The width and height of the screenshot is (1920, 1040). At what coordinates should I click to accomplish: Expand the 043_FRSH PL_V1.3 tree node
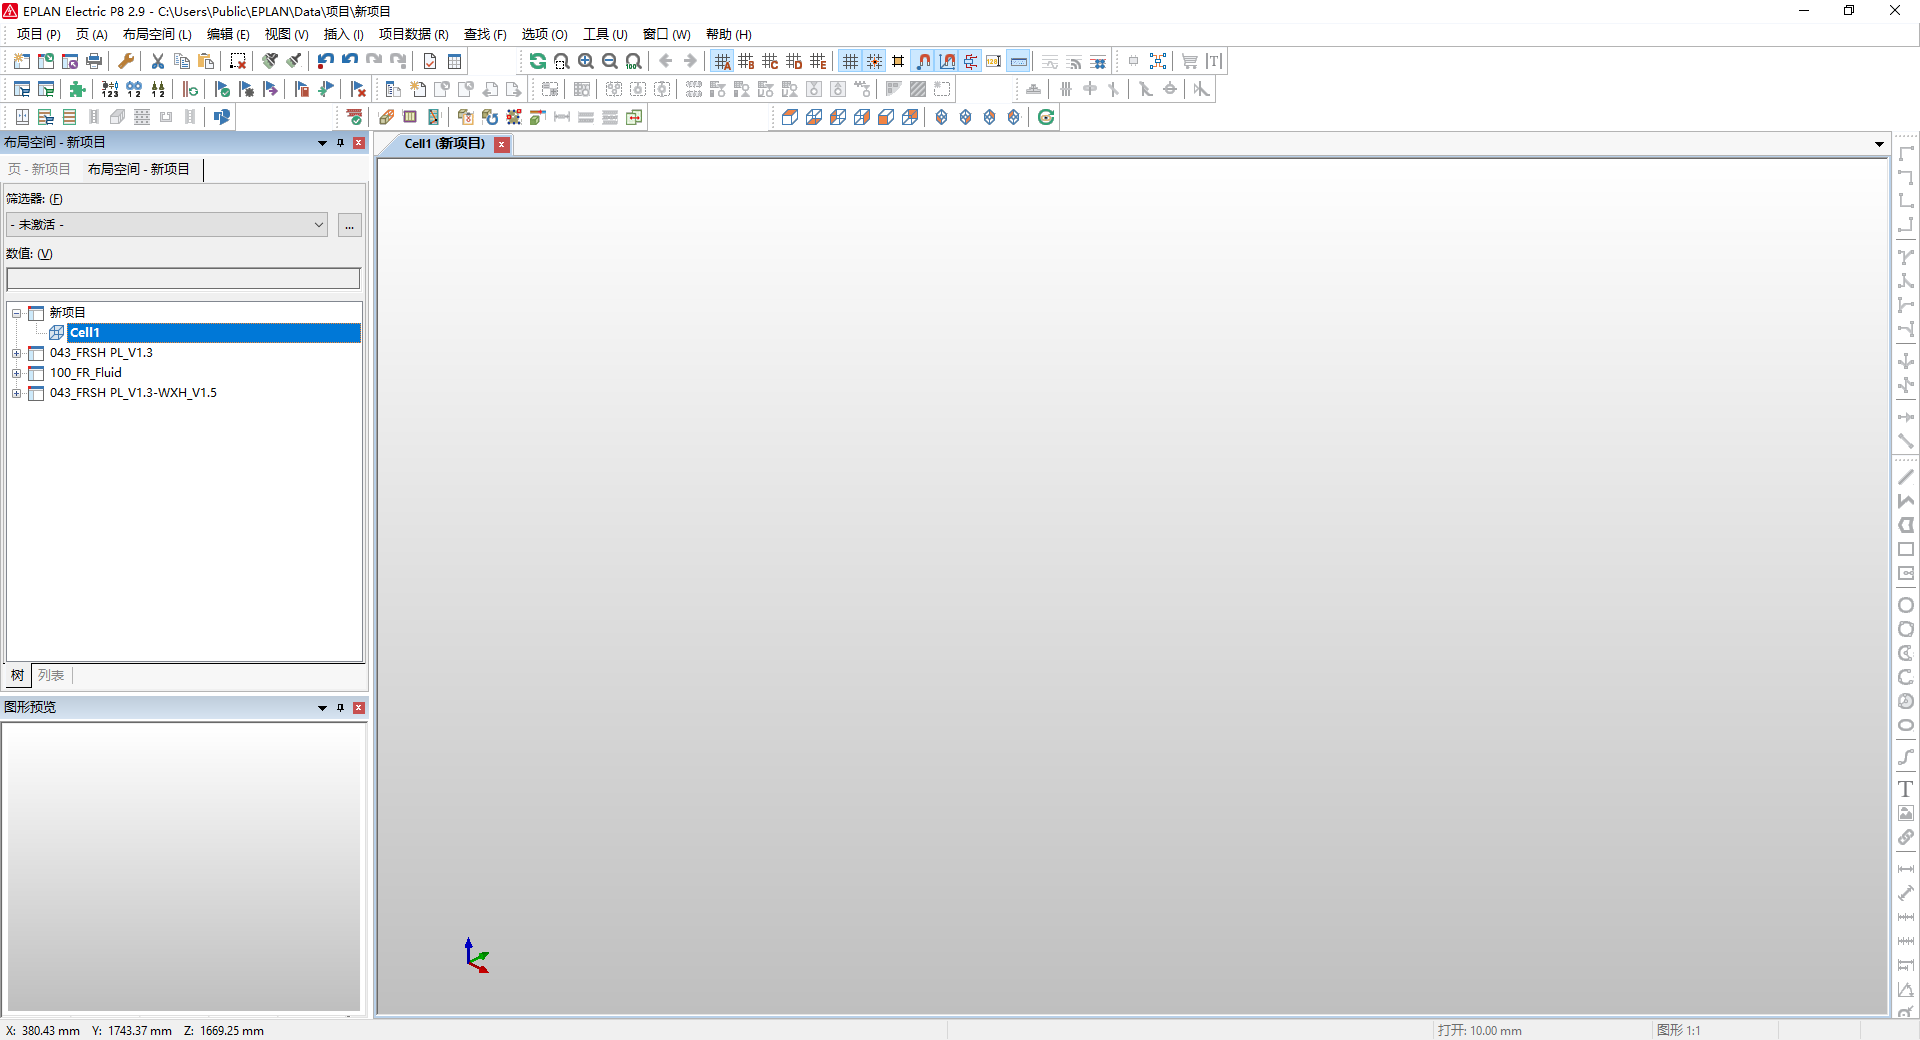[17, 353]
